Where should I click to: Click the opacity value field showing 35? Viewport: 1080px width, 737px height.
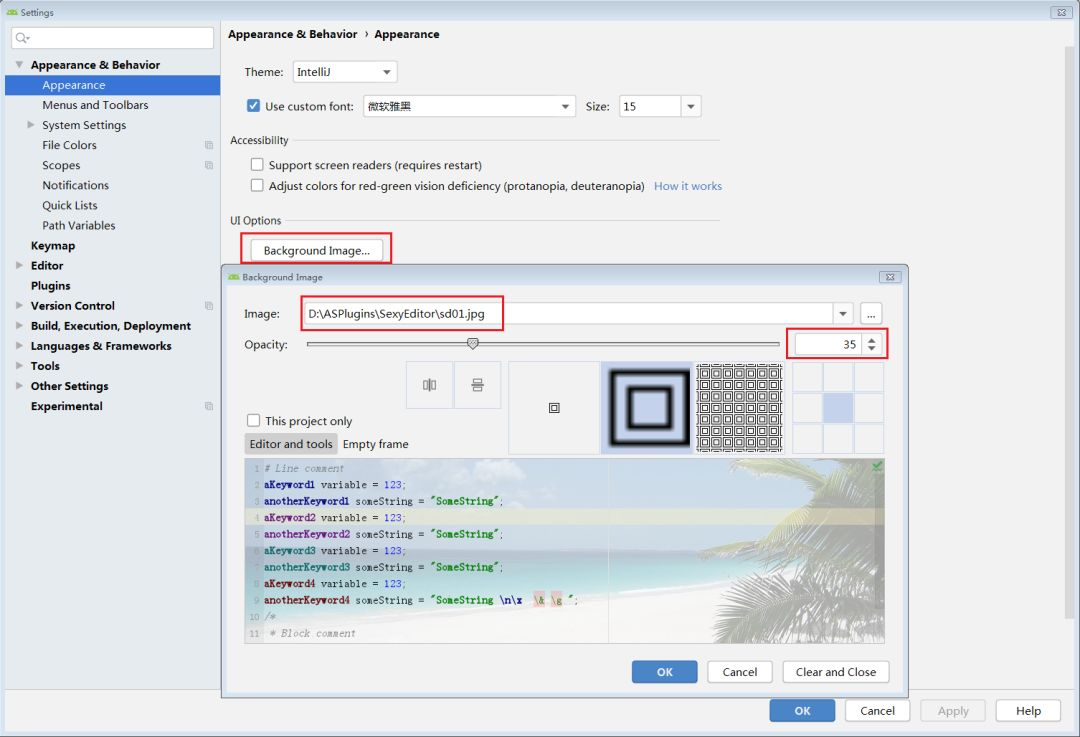pos(829,344)
